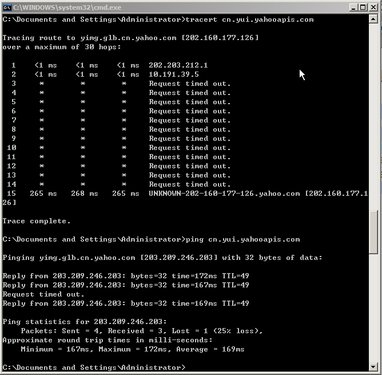Click the 'Minimum = 167ms' statistics line

133,349
